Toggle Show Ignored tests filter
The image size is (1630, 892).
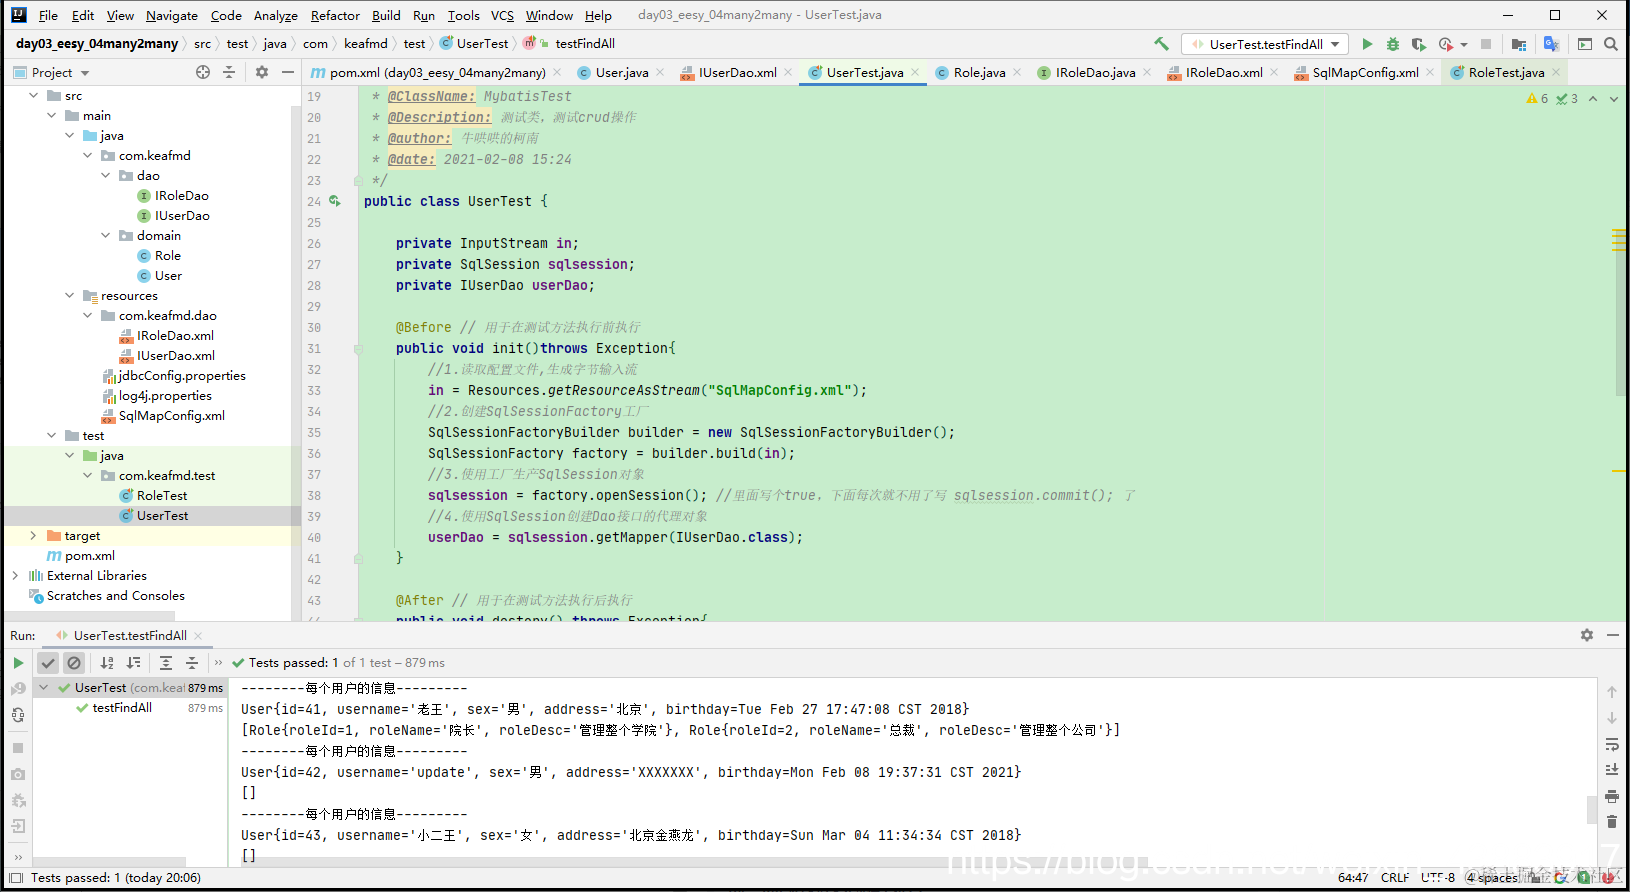point(74,662)
